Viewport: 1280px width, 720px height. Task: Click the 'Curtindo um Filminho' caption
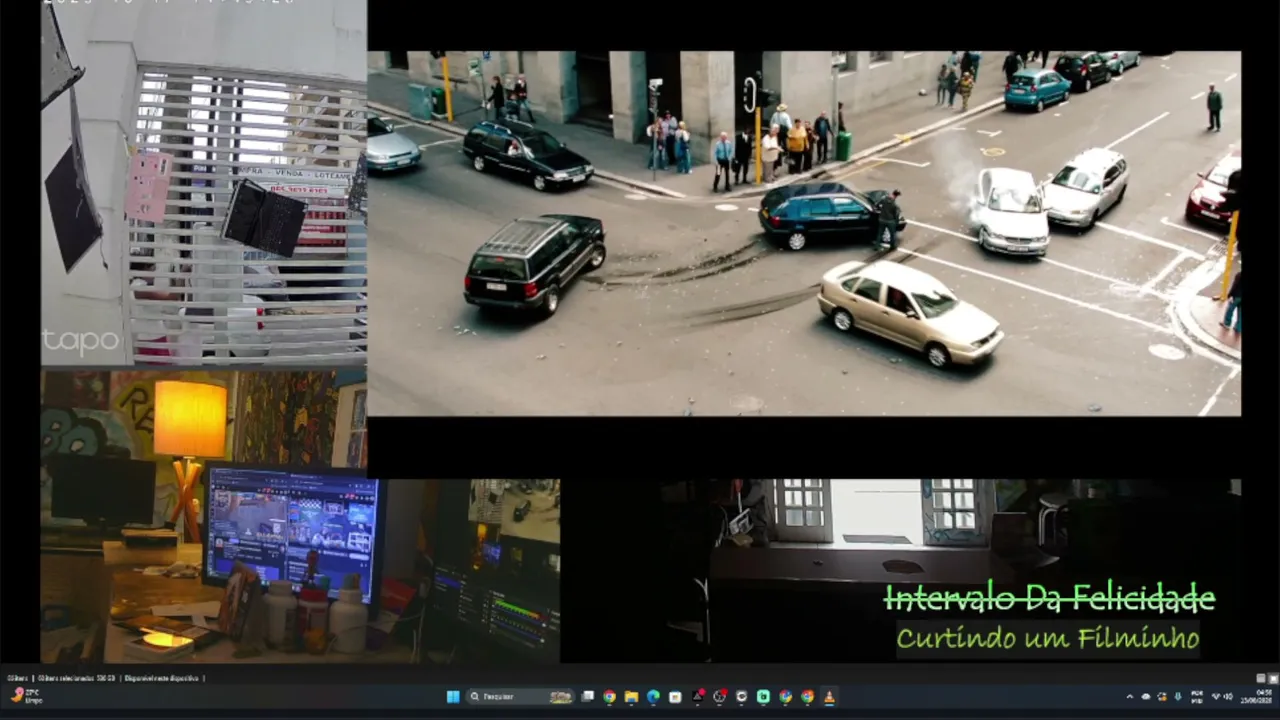click(1047, 637)
